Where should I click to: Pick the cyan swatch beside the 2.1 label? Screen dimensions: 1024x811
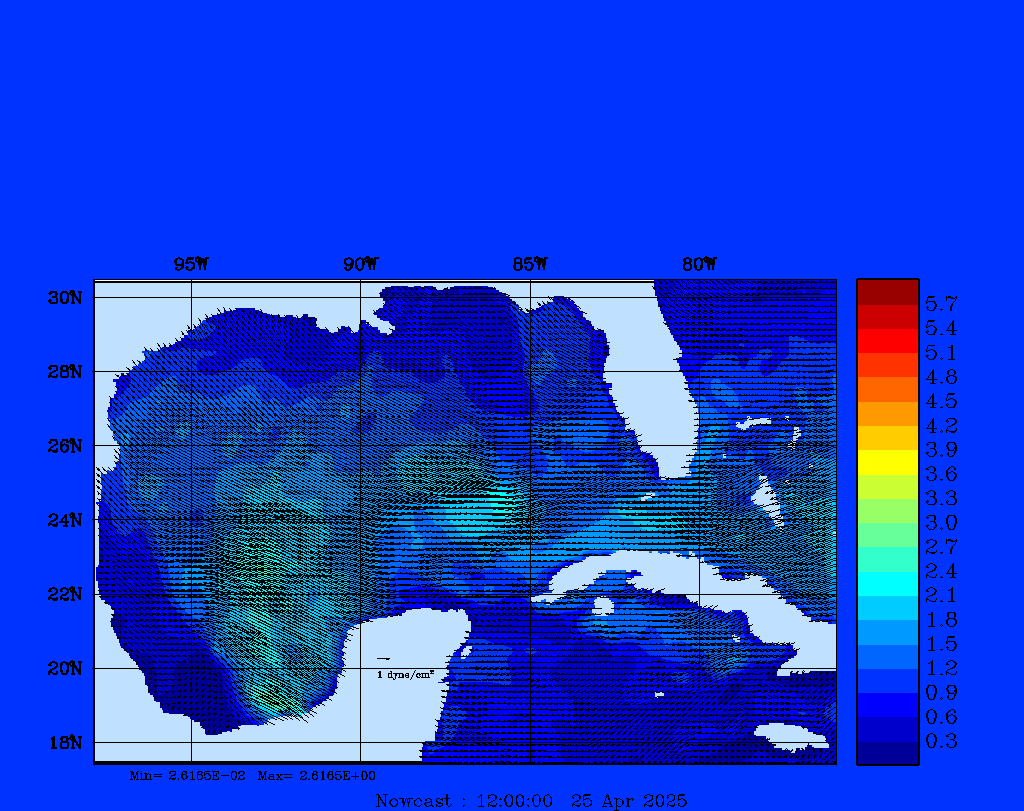pyautogui.click(x=887, y=584)
